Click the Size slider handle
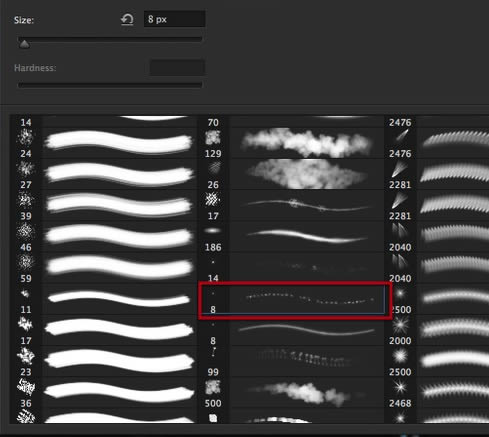Image resolution: width=489 pixels, height=437 pixels. coord(24,44)
